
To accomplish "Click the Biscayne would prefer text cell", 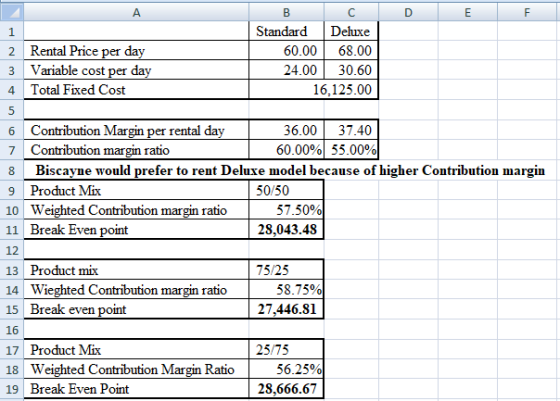I will [290, 170].
